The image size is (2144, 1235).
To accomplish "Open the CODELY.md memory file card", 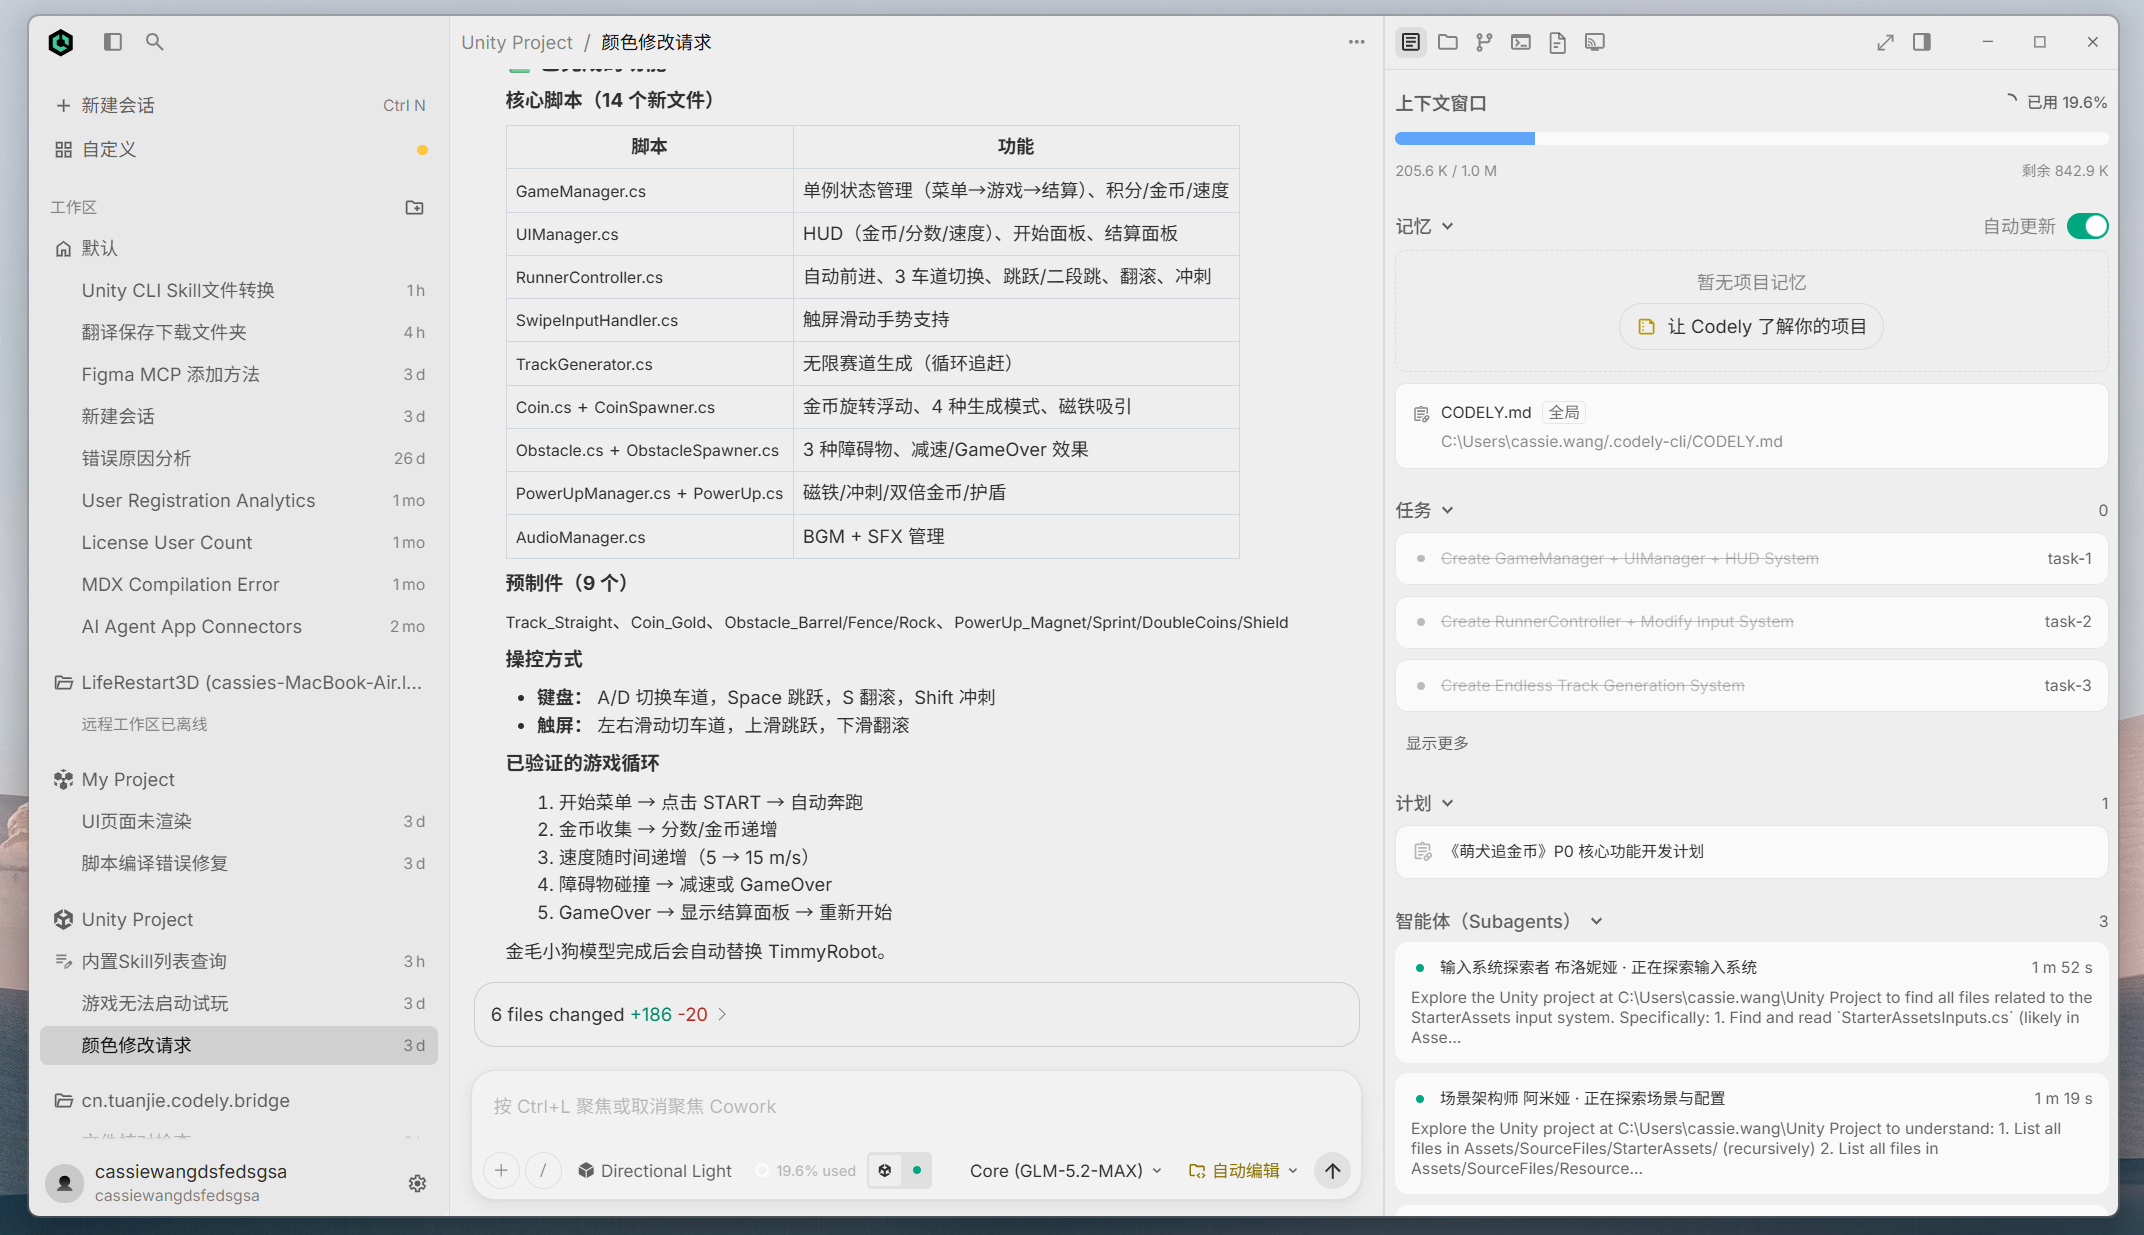I will pyautogui.click(x=1751, y=426).
